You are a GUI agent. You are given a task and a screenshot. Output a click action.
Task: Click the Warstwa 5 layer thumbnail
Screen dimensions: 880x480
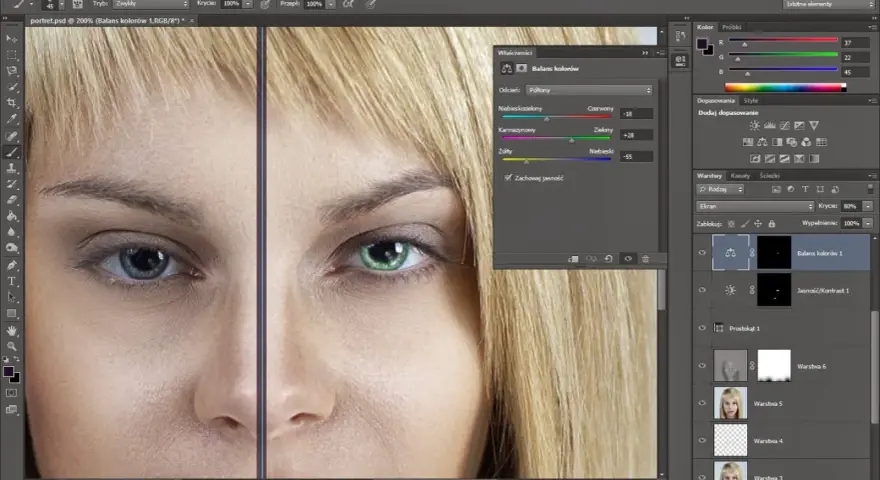point(730,403)
